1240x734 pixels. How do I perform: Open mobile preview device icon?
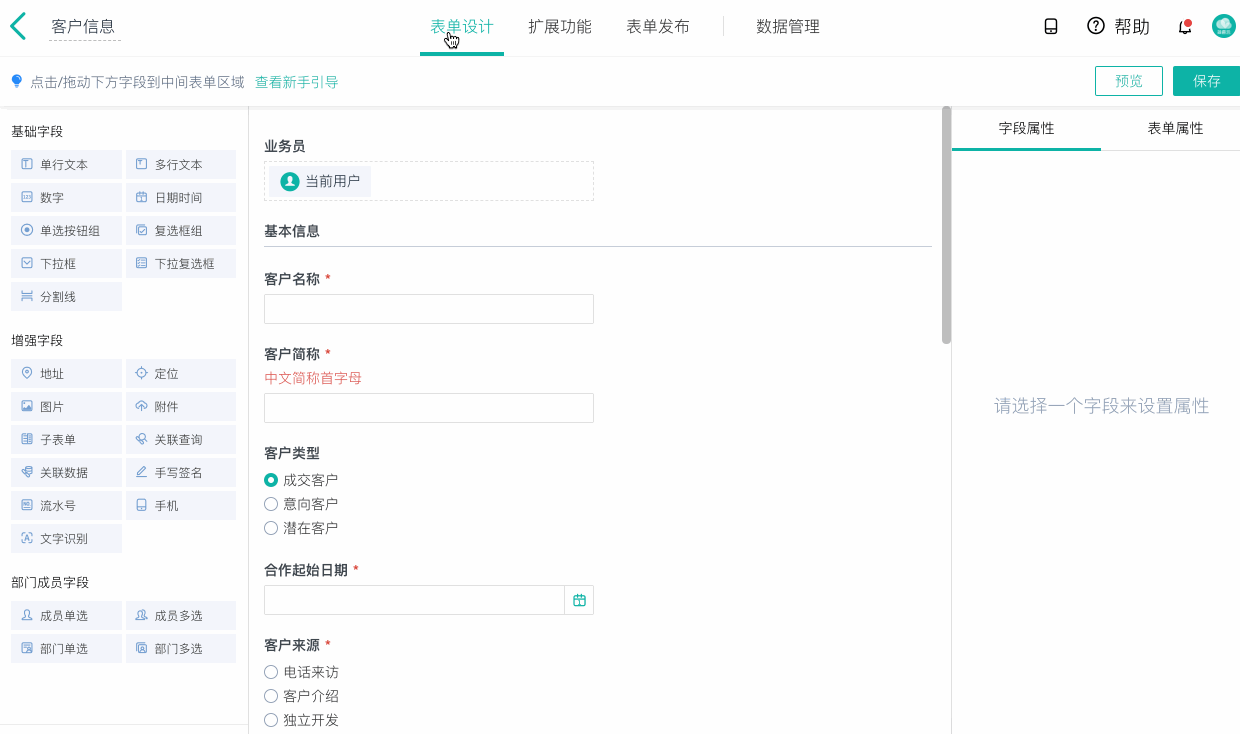[1051, 27]
